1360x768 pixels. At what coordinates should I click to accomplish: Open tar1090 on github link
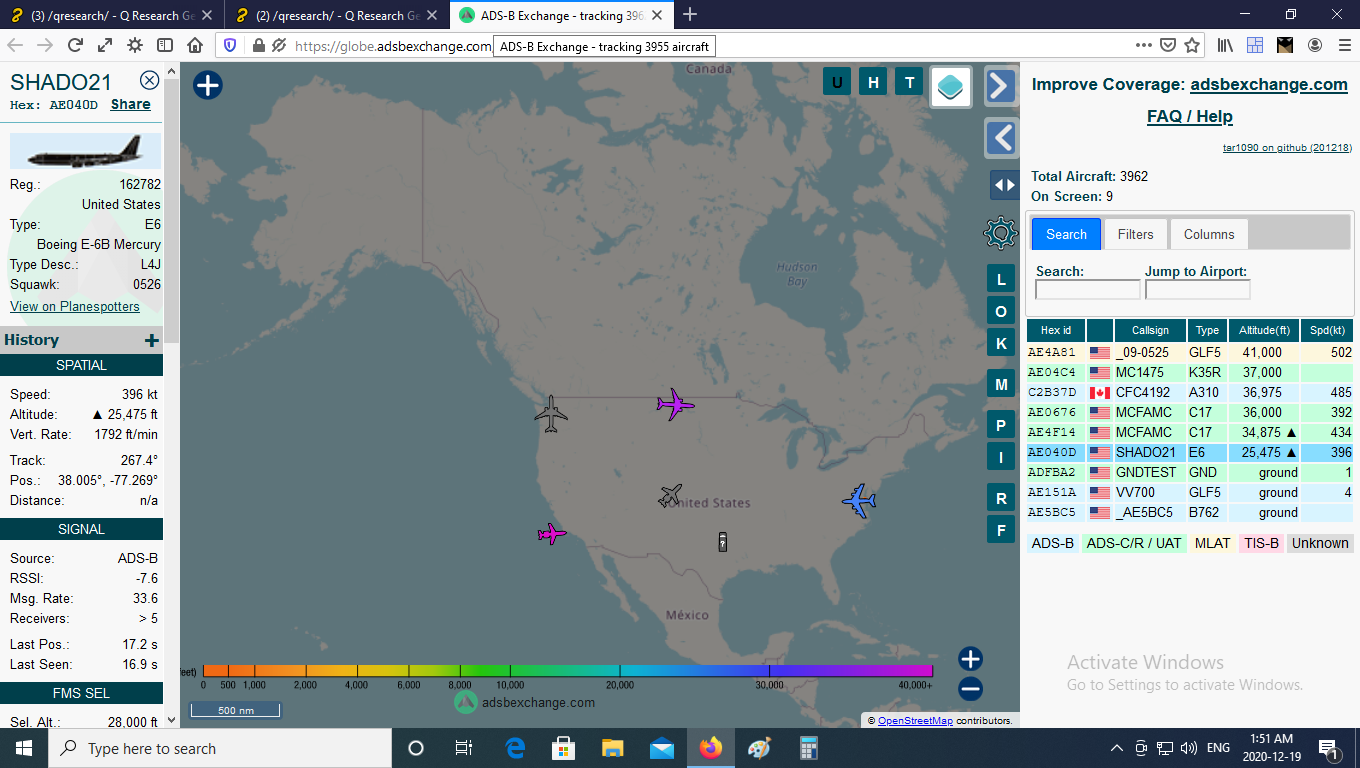click(x=1288, y=147)
